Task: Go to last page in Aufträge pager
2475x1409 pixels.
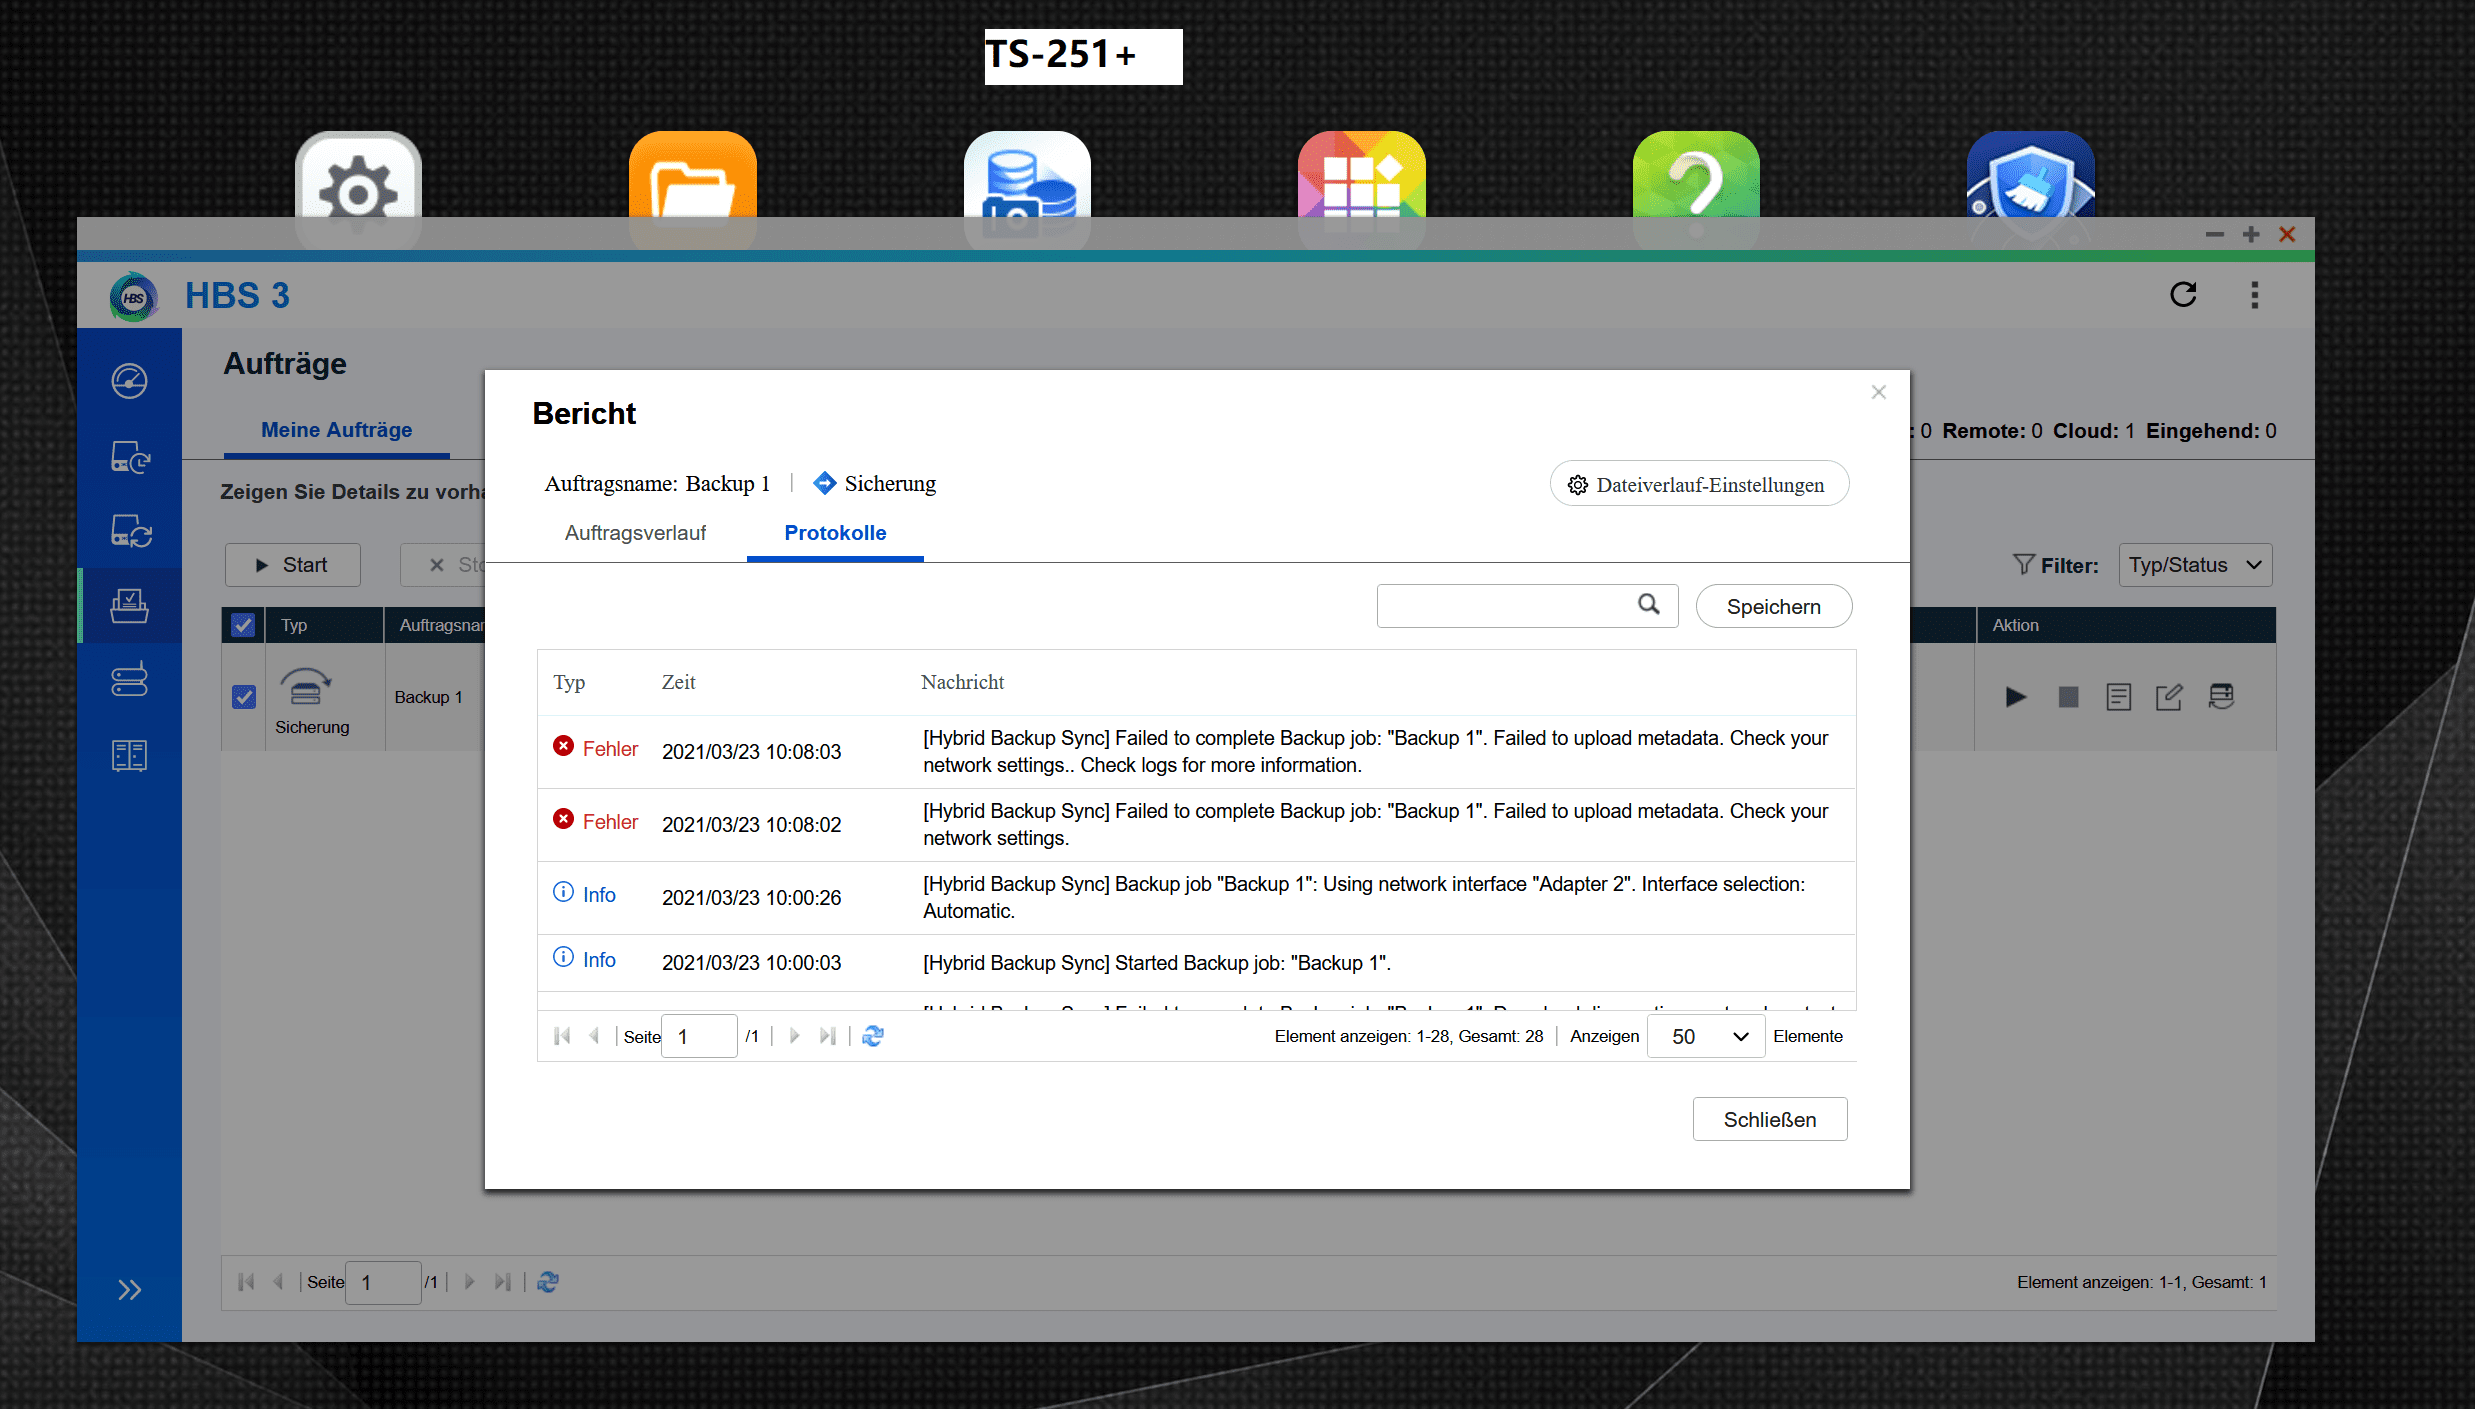Action: point(502,1281)
